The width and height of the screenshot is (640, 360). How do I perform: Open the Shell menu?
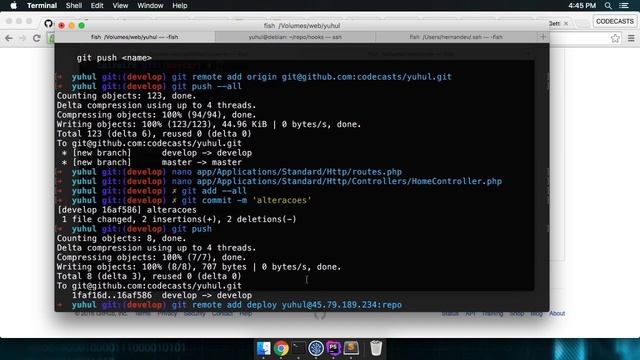74,5
